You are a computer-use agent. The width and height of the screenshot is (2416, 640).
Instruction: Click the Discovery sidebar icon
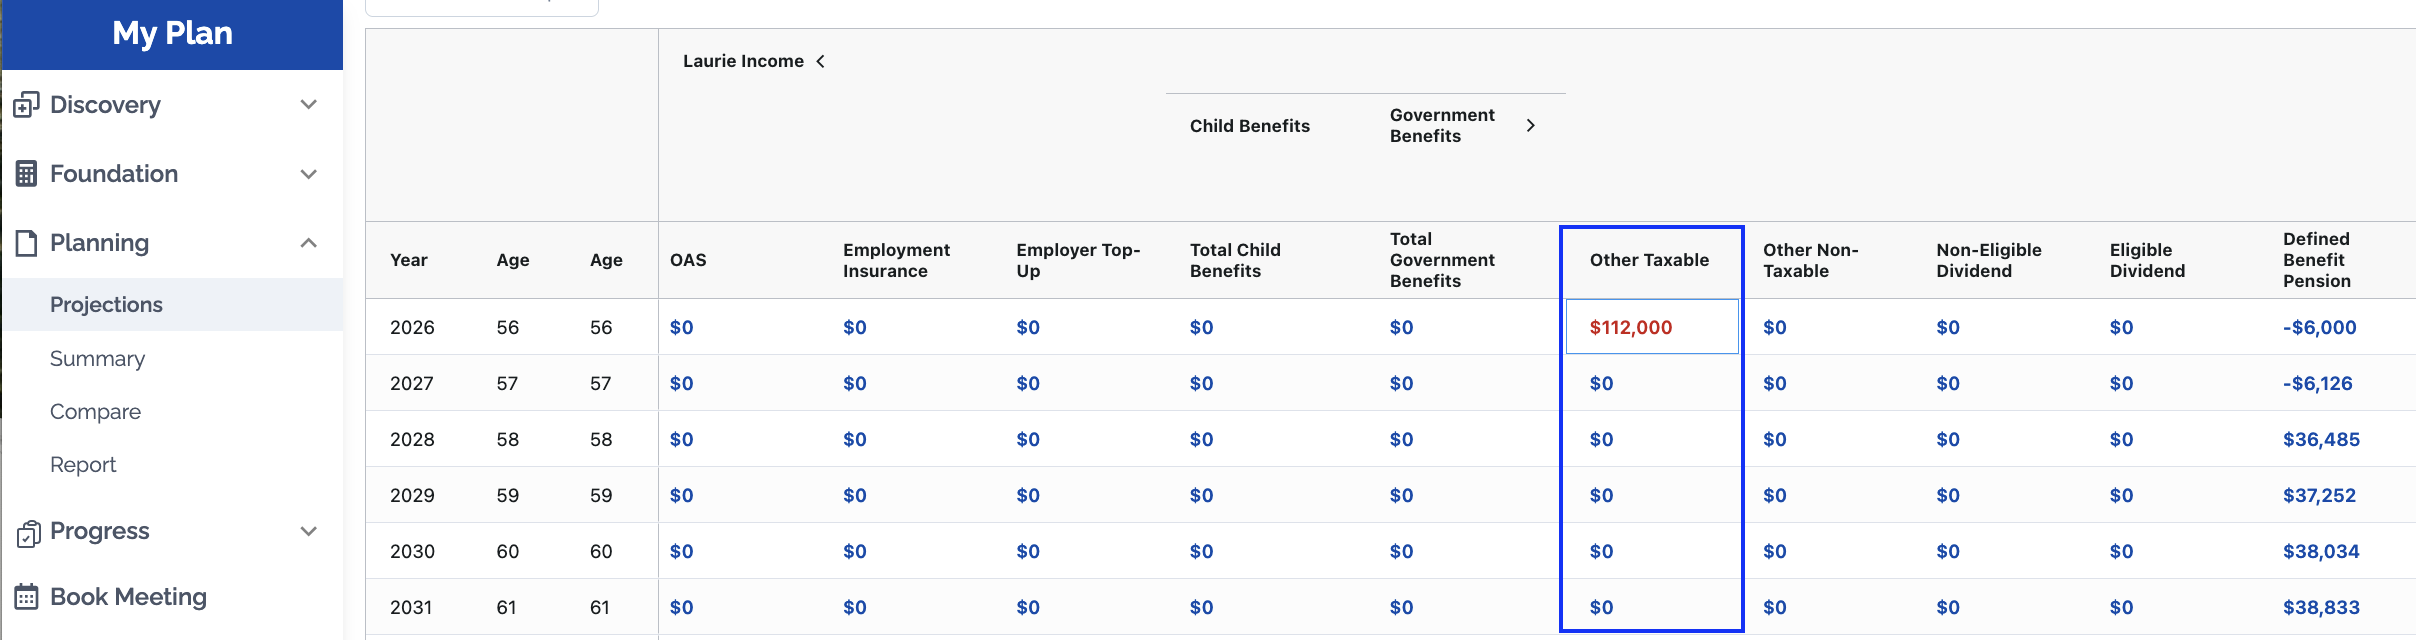(x=26, y=105)
